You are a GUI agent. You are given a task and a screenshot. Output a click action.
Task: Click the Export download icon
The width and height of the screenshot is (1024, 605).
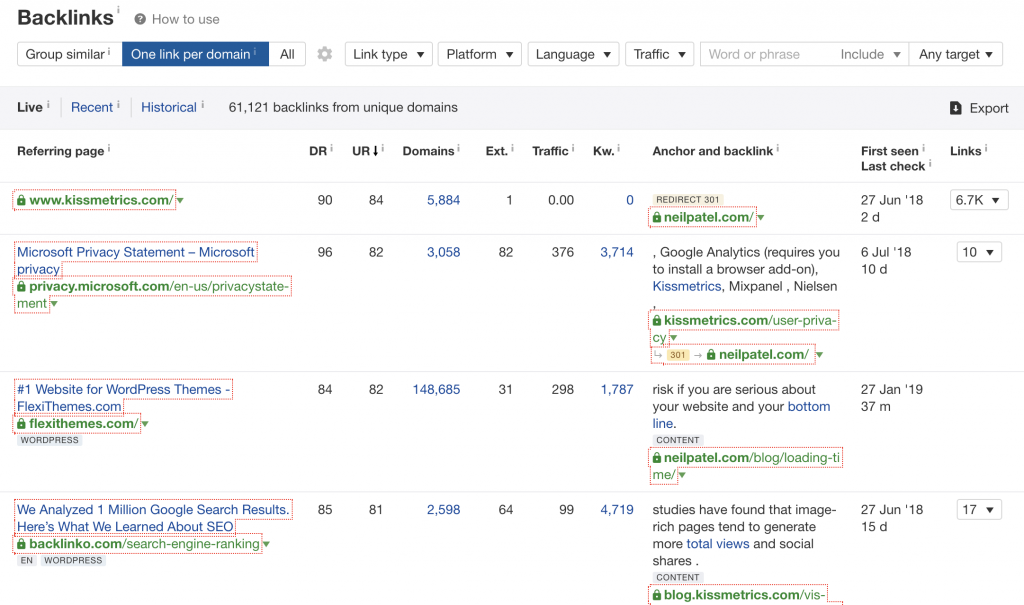955,108
